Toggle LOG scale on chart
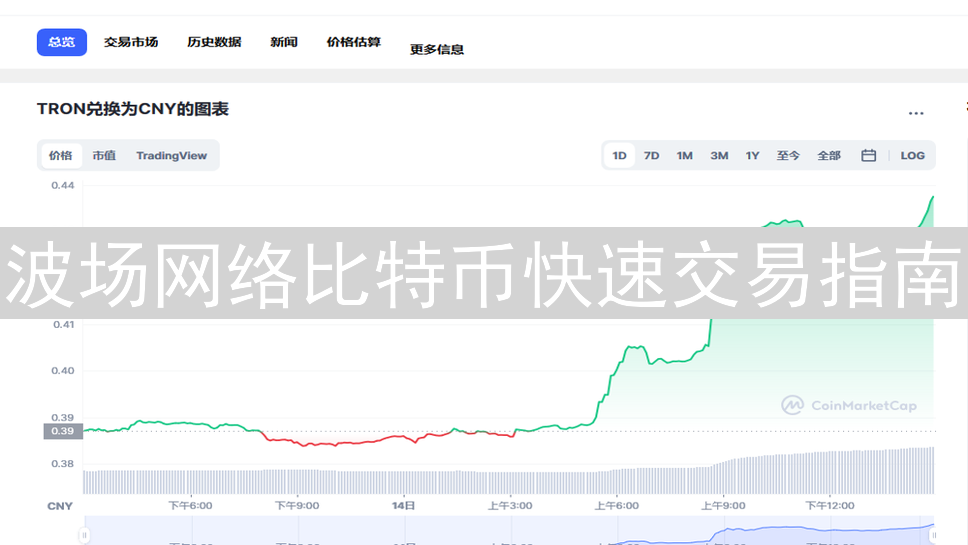The image size is (968, 545). [x=912, y=156]
